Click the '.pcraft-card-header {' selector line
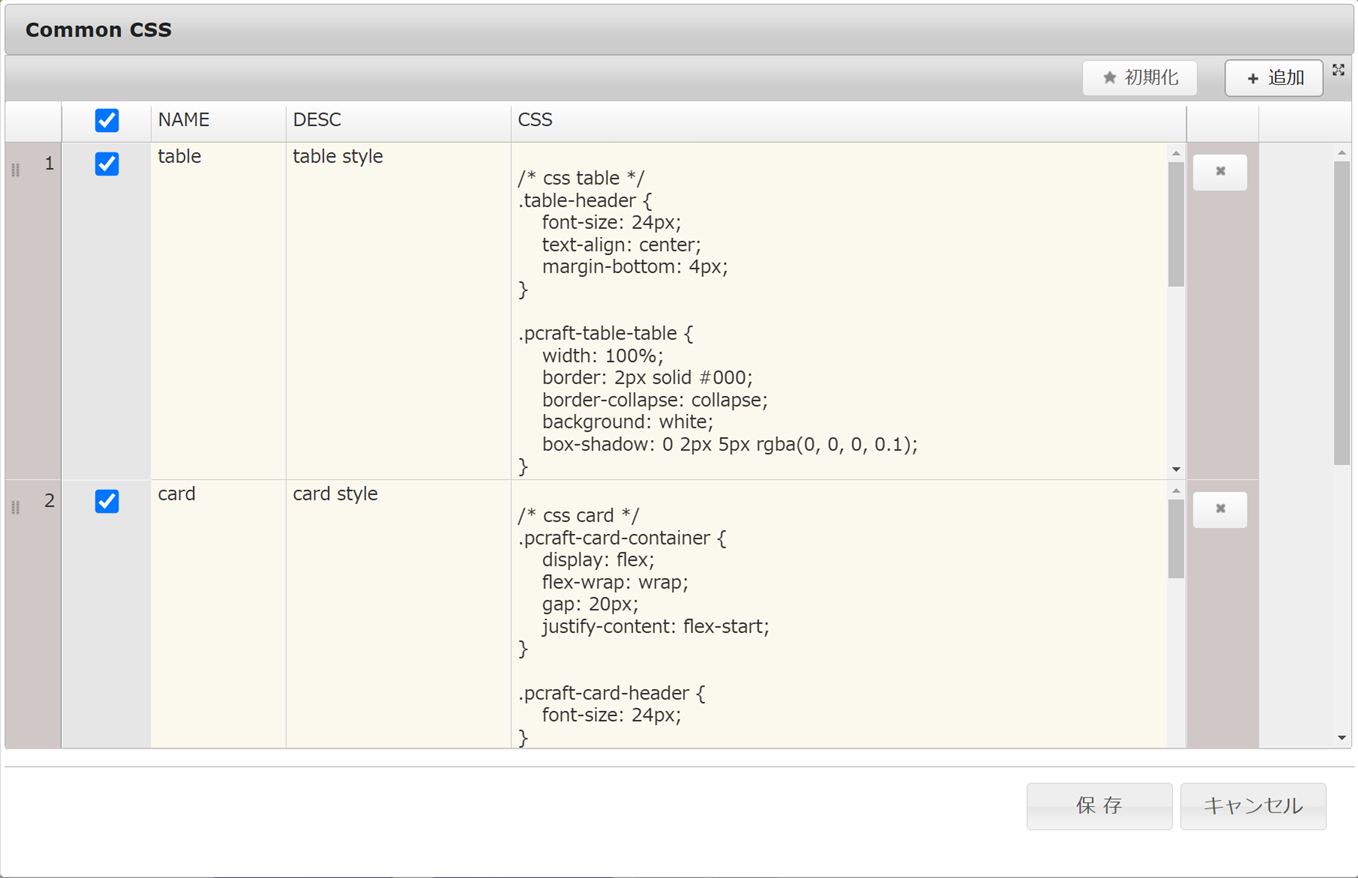This screenshot has width=1358, height=878. [x=611, y=693]
